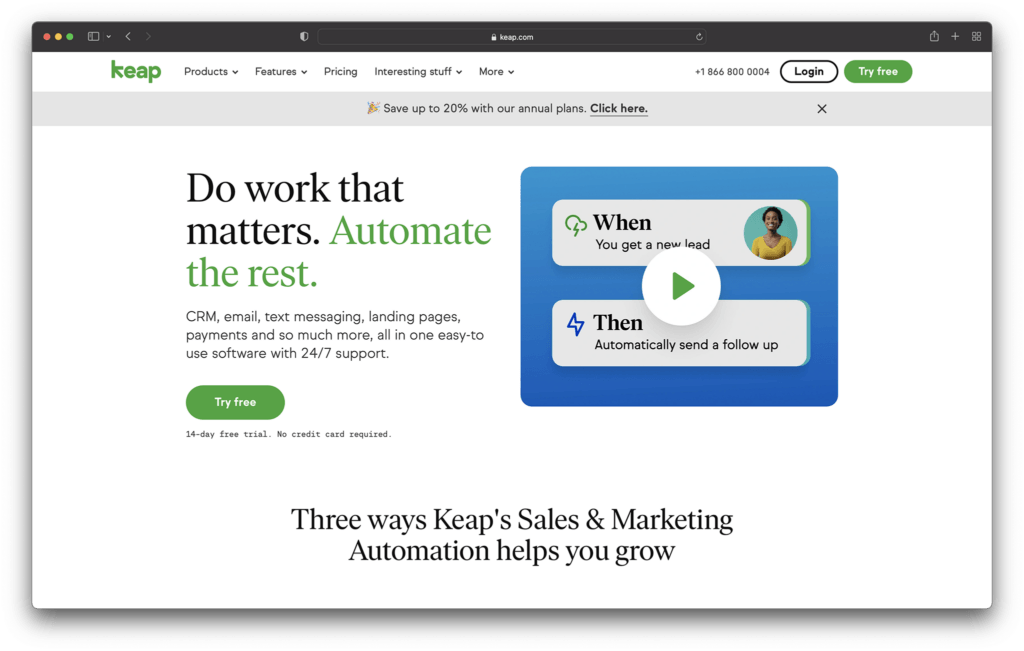The image size is (1024, 651).
Task: Open Safari share menu
Action: click(x=934, y=36)
